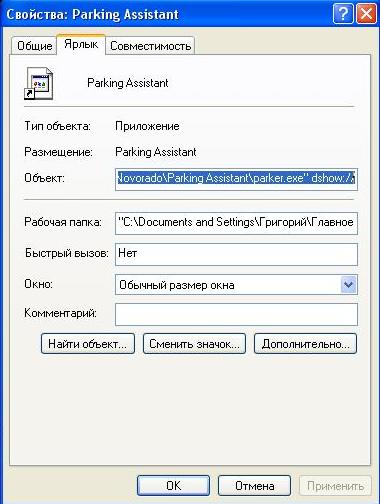Click the Быстрый вызов field showing Нет
The width and height of the screenshot is (380, 504).
coord(236,254)
